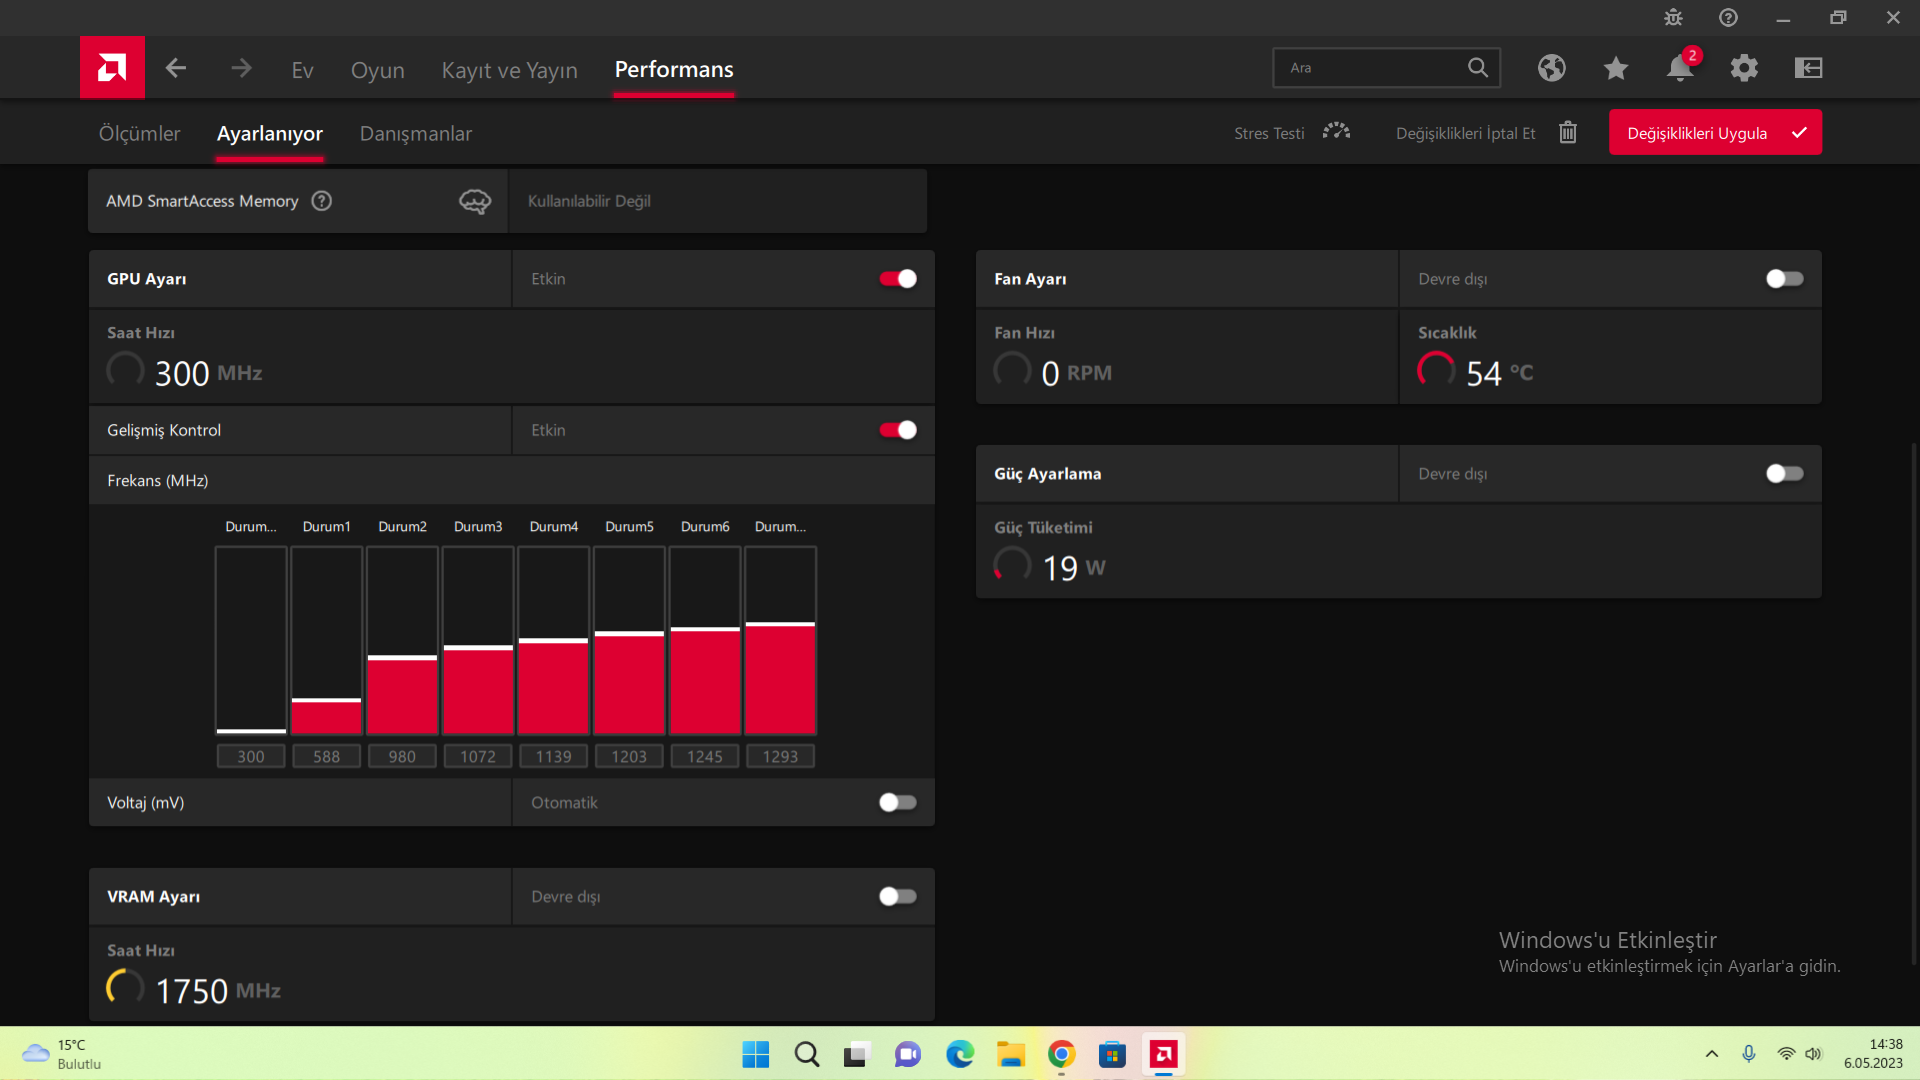This screenshot has width=1920, height=1080.
Task: Open favorites star icon
Action: tap(1616, 68)
